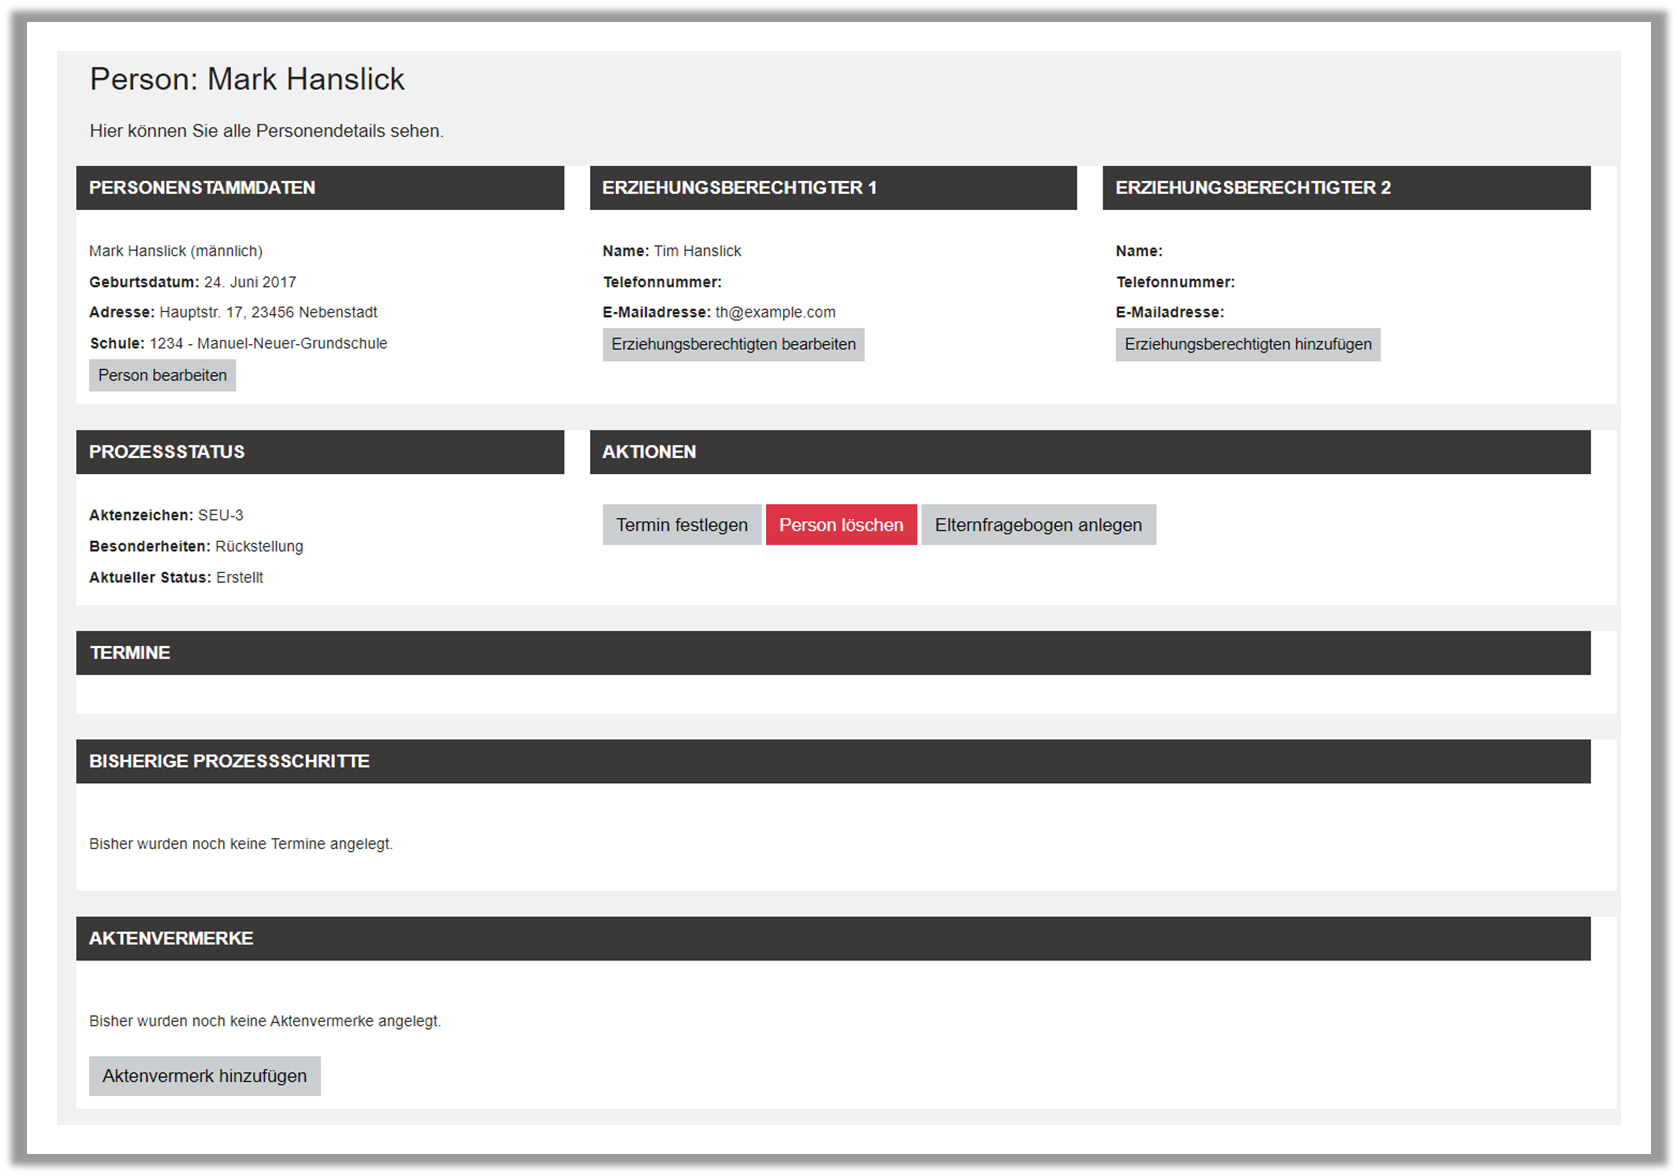1678x1176 pixels.
Task: Click the Personenstammdaten section header
Action: [x=319, y=188]
